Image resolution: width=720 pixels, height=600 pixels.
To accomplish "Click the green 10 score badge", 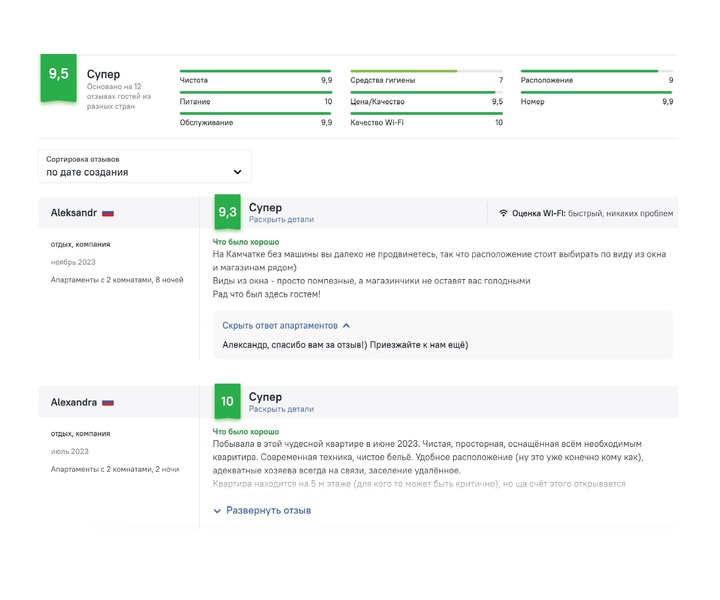I will 227,401.
